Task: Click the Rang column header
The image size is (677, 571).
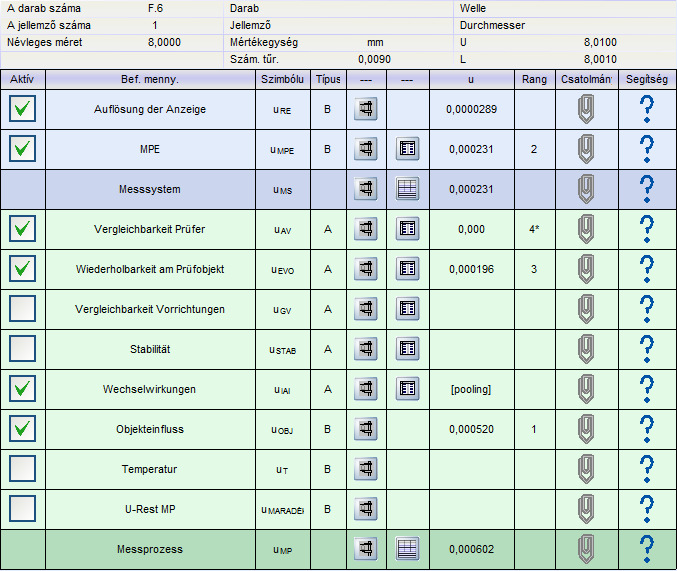Action: pyautogui.click(x=535, y=79)
